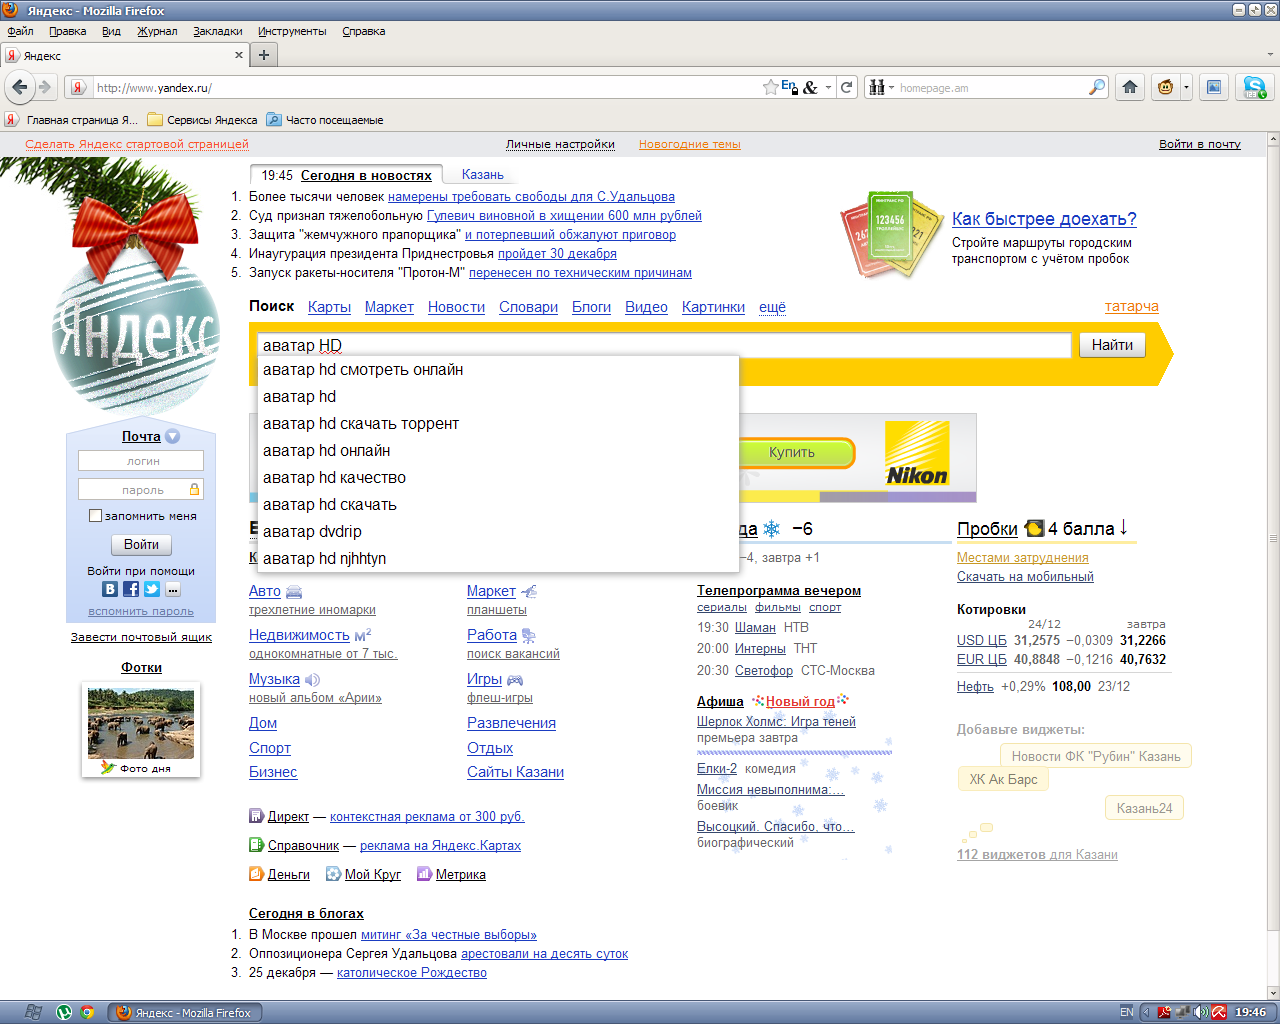Log in via Facebook icon
Viewport: 1280px width, 1024px height.
[131, 589]
